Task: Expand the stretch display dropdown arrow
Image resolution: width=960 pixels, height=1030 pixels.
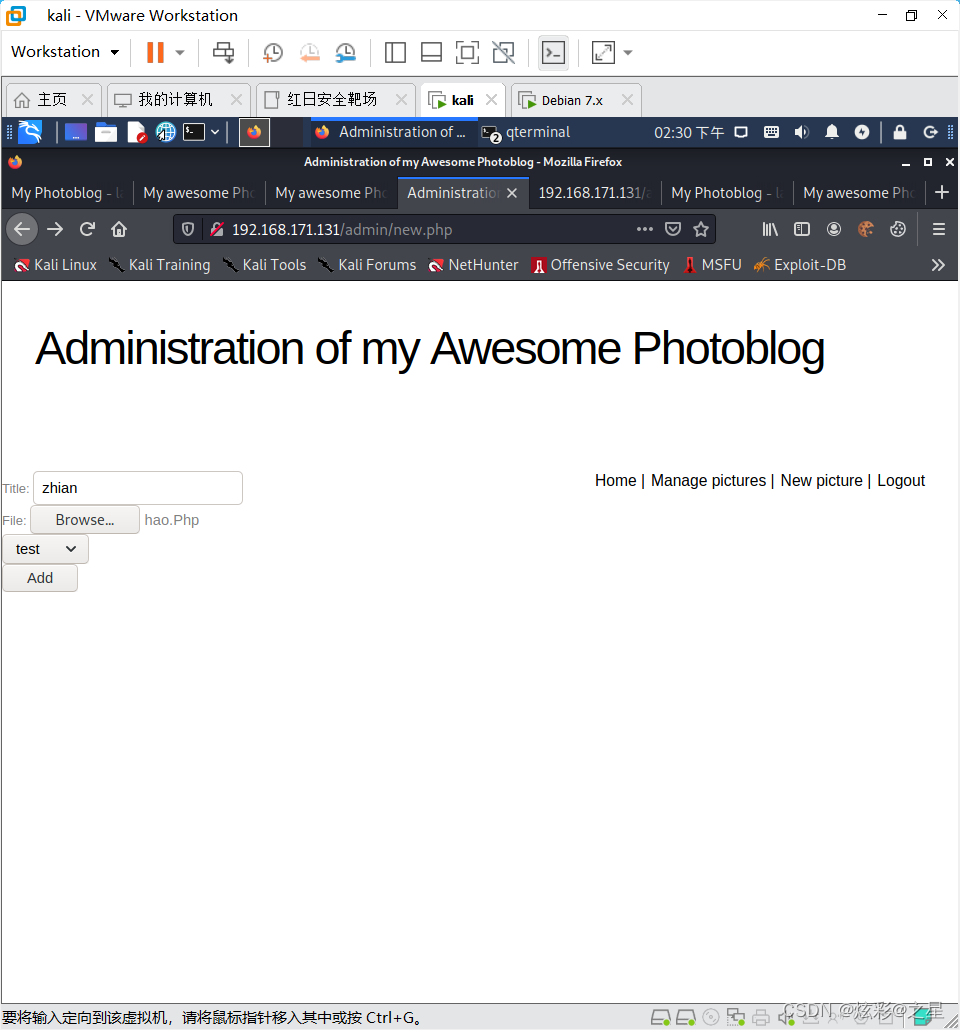Action: point(628,53)
